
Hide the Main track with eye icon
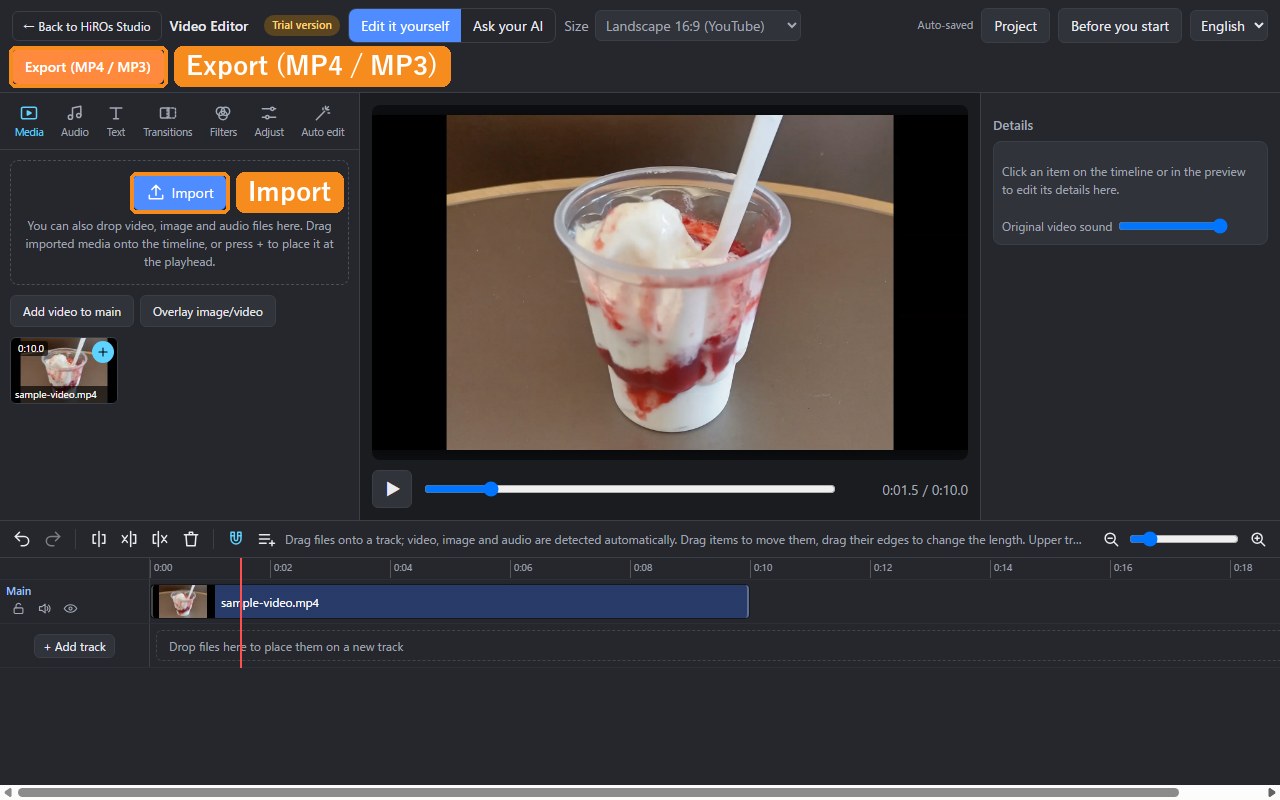pos(71,608)
